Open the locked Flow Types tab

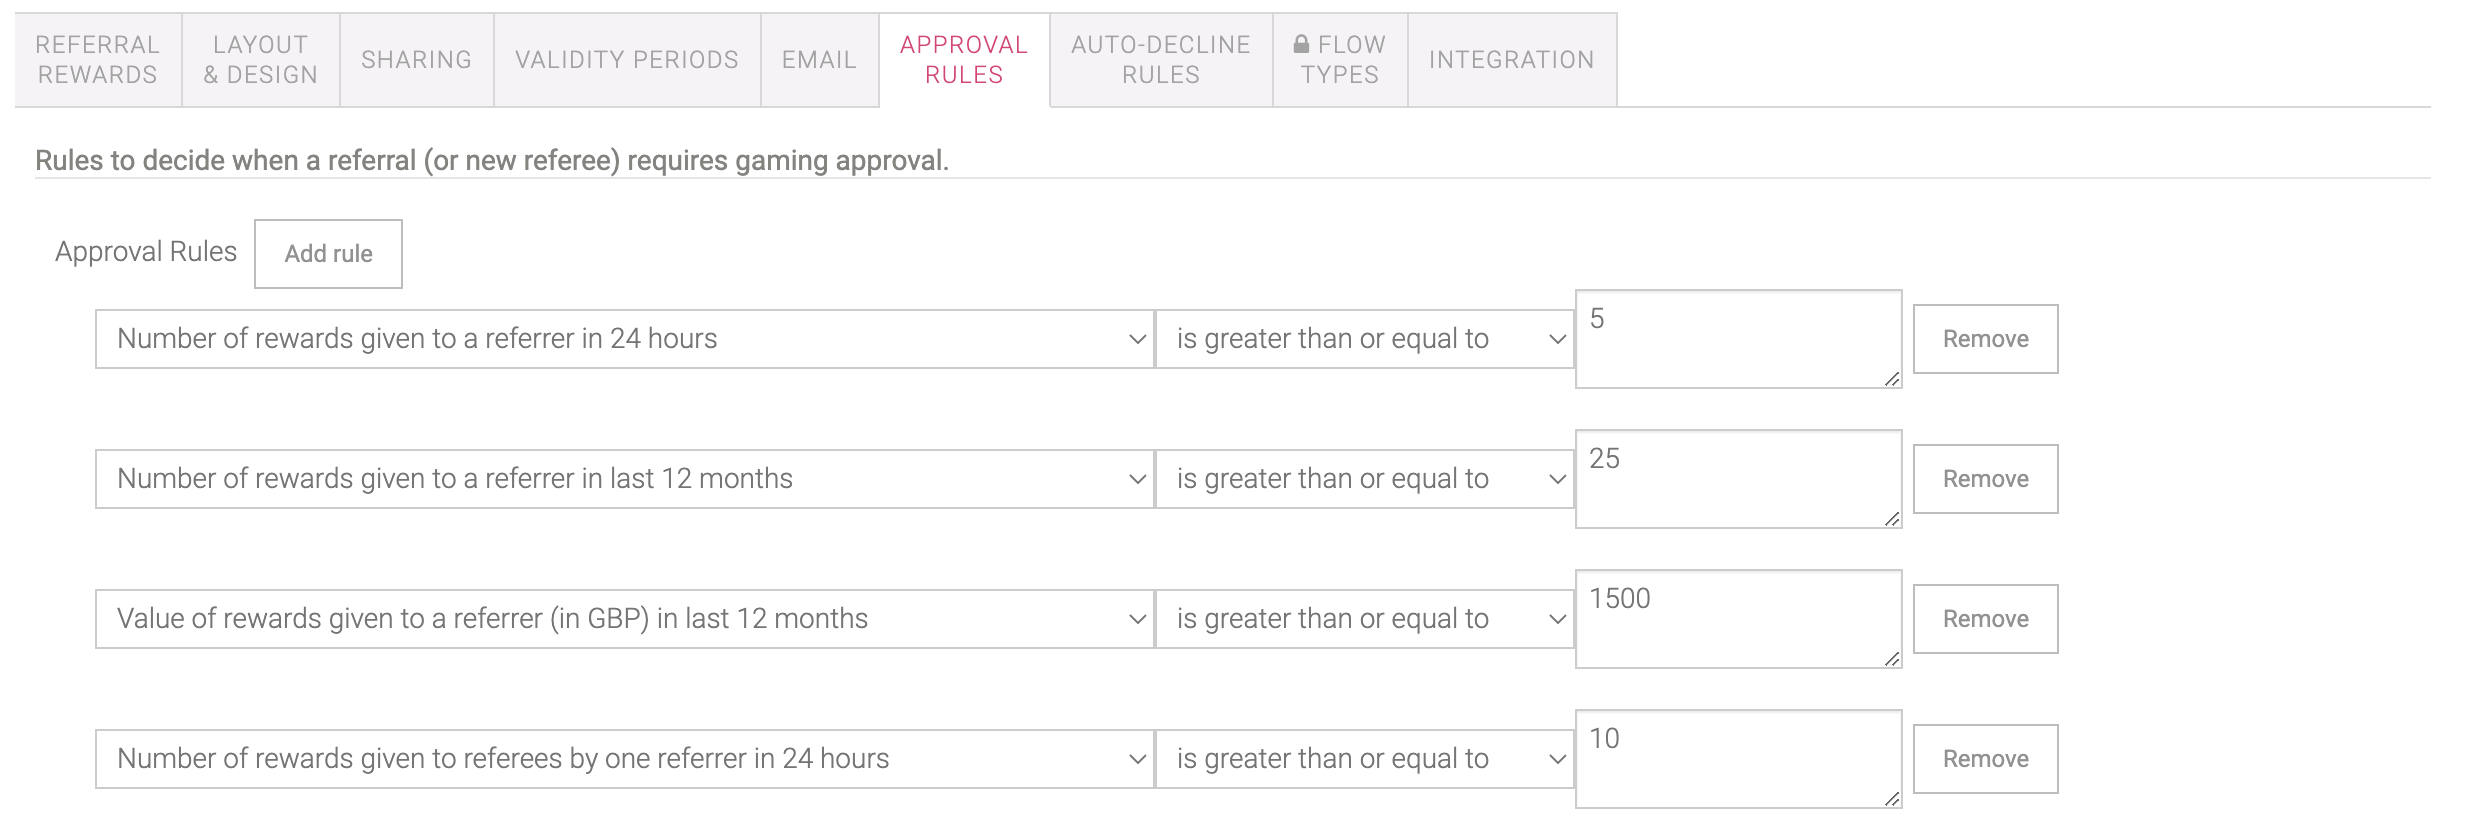[1340, 60]
